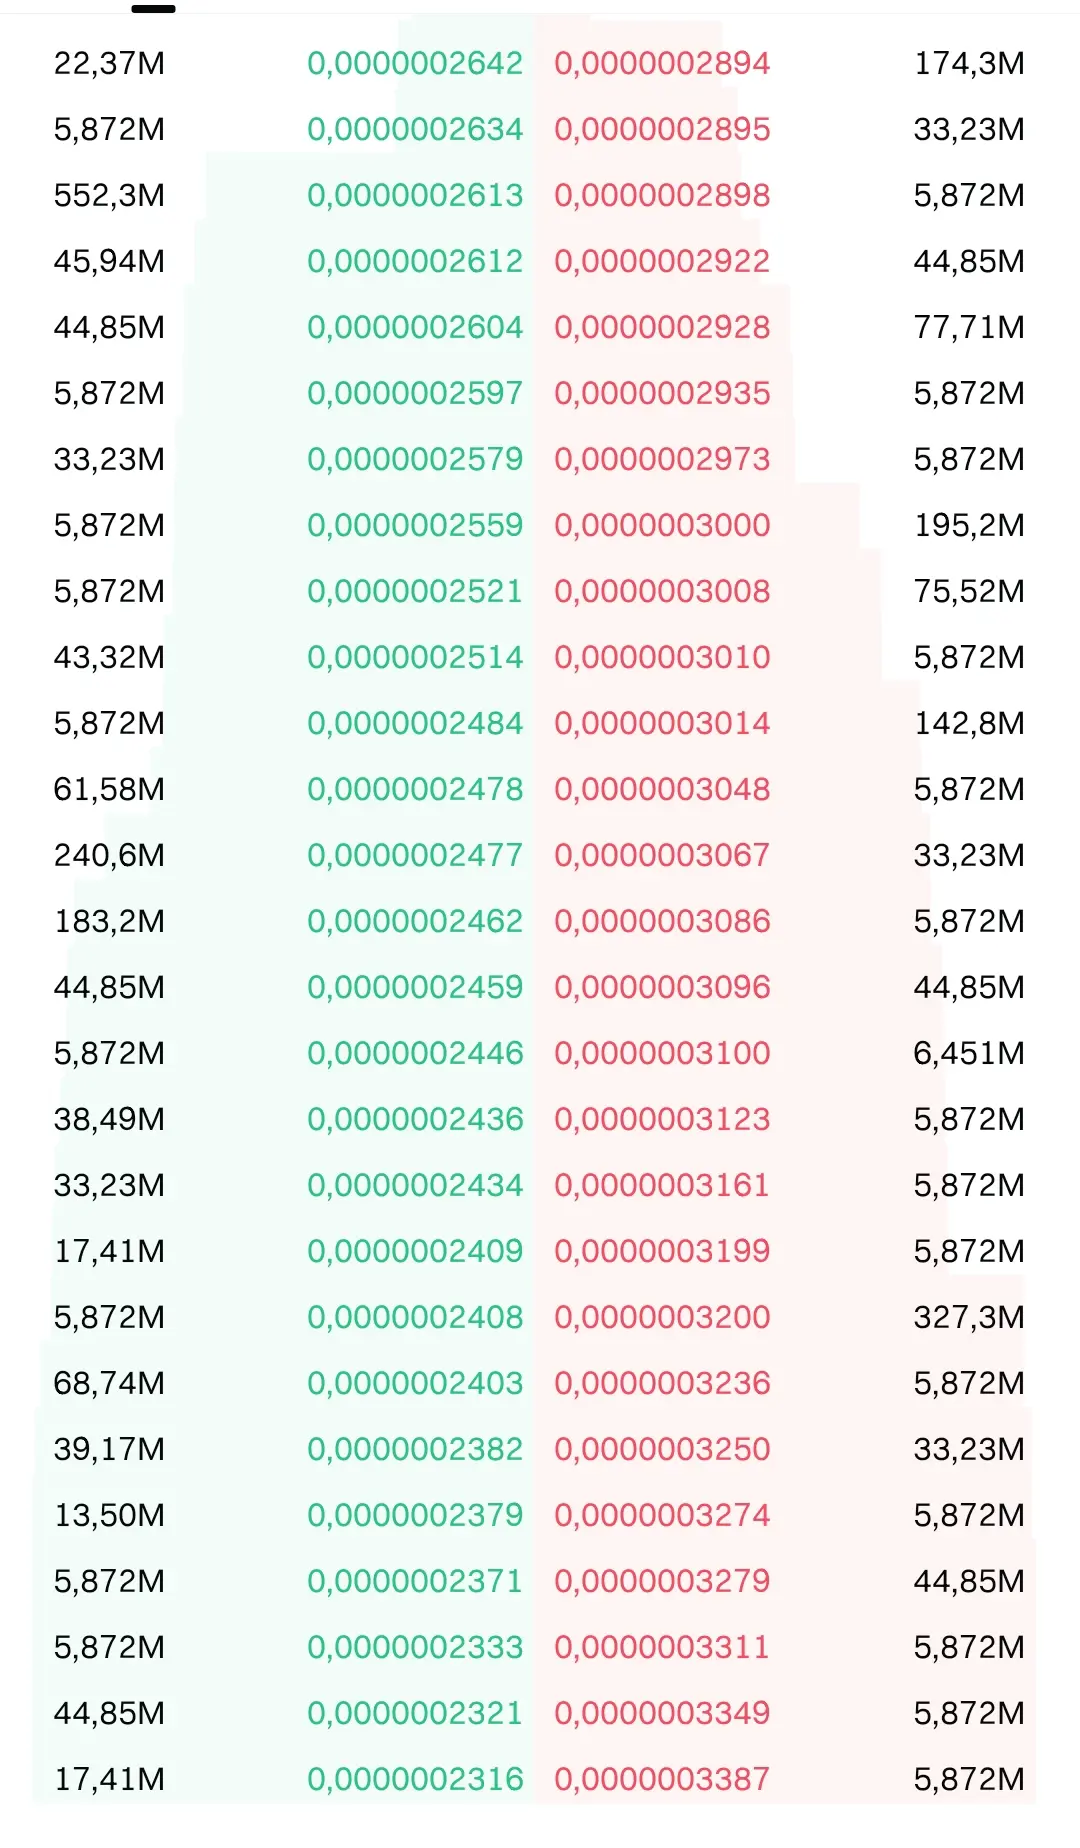This screenshot has width=1080, height=1848.
Task: Pick ask price 0,0000003387
Action: click(662, 1780)
